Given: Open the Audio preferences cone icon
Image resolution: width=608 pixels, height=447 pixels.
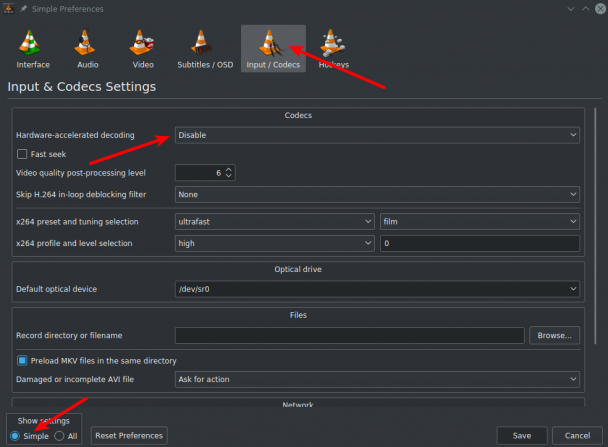Looking at the screenshot, I should click(85, 42).
